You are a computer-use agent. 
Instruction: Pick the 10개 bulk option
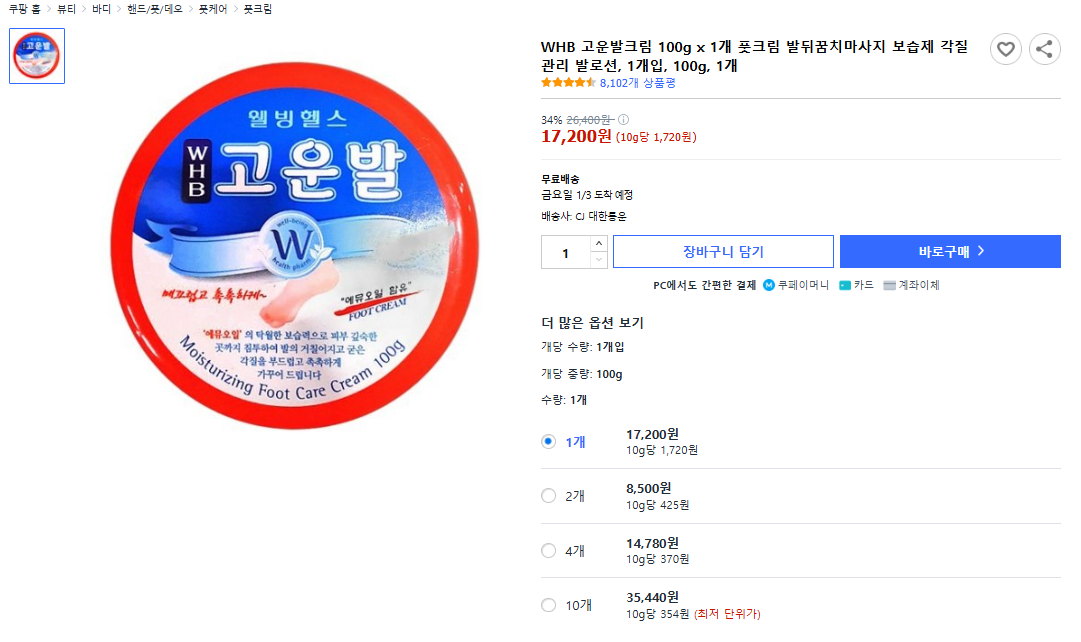click(548, 604)
